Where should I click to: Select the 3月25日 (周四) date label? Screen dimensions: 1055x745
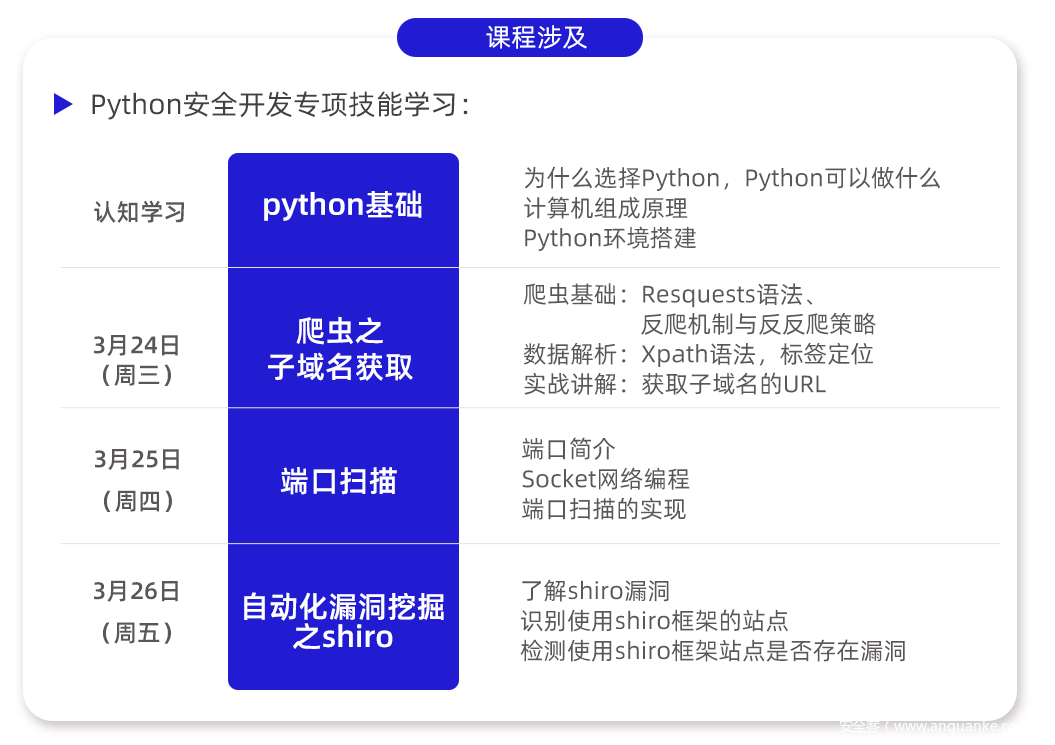[x=138, y=479]
